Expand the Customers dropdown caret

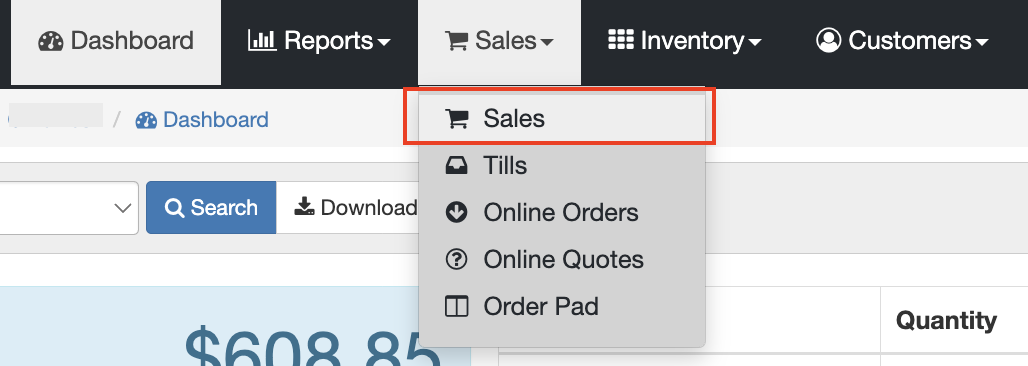coord(981,43)
